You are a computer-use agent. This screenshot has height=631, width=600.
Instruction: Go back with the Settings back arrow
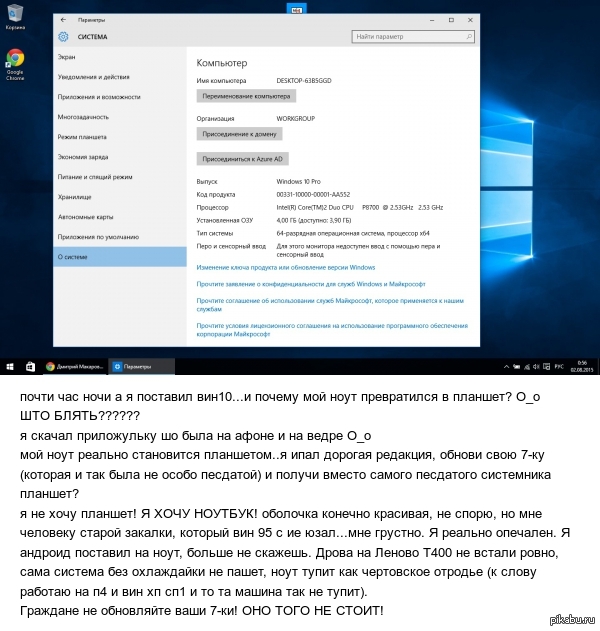(x=63, y=20)
